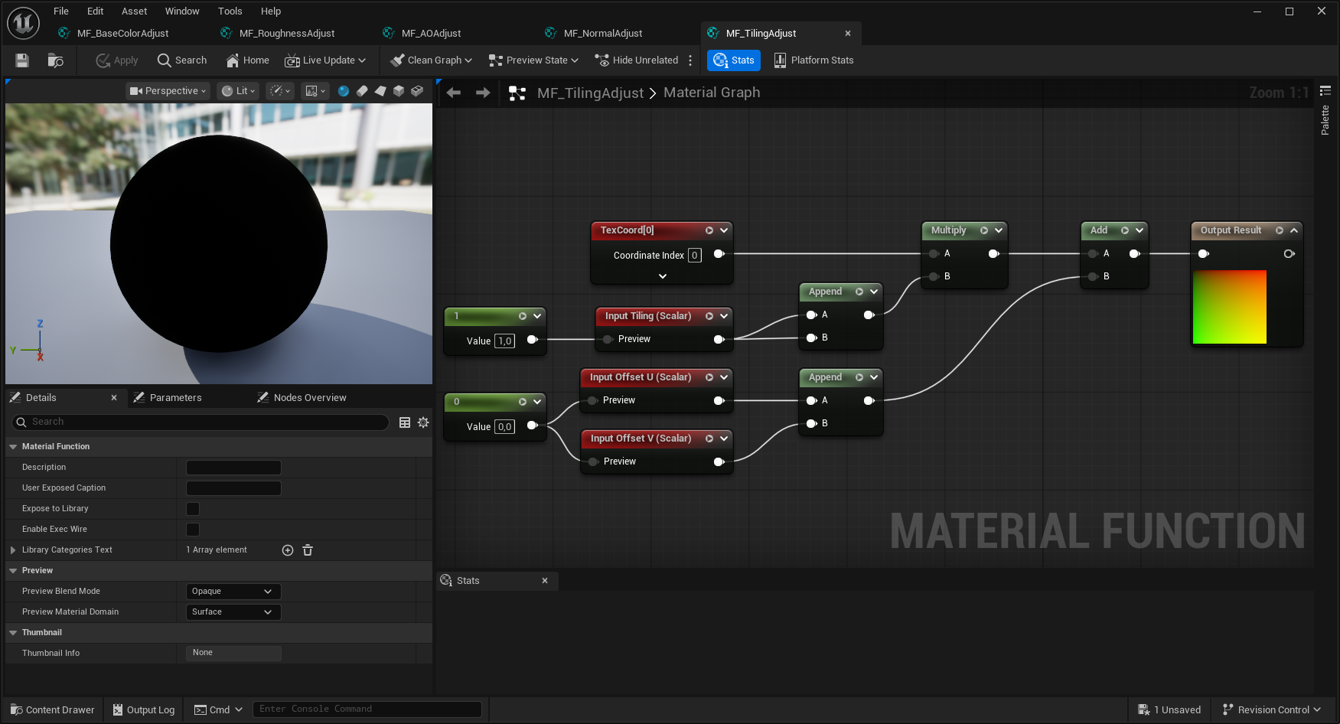Screen dimensions: 1340x724
Task: Delete Library Categories array elements with trash icon
Action: click(308, 550)
